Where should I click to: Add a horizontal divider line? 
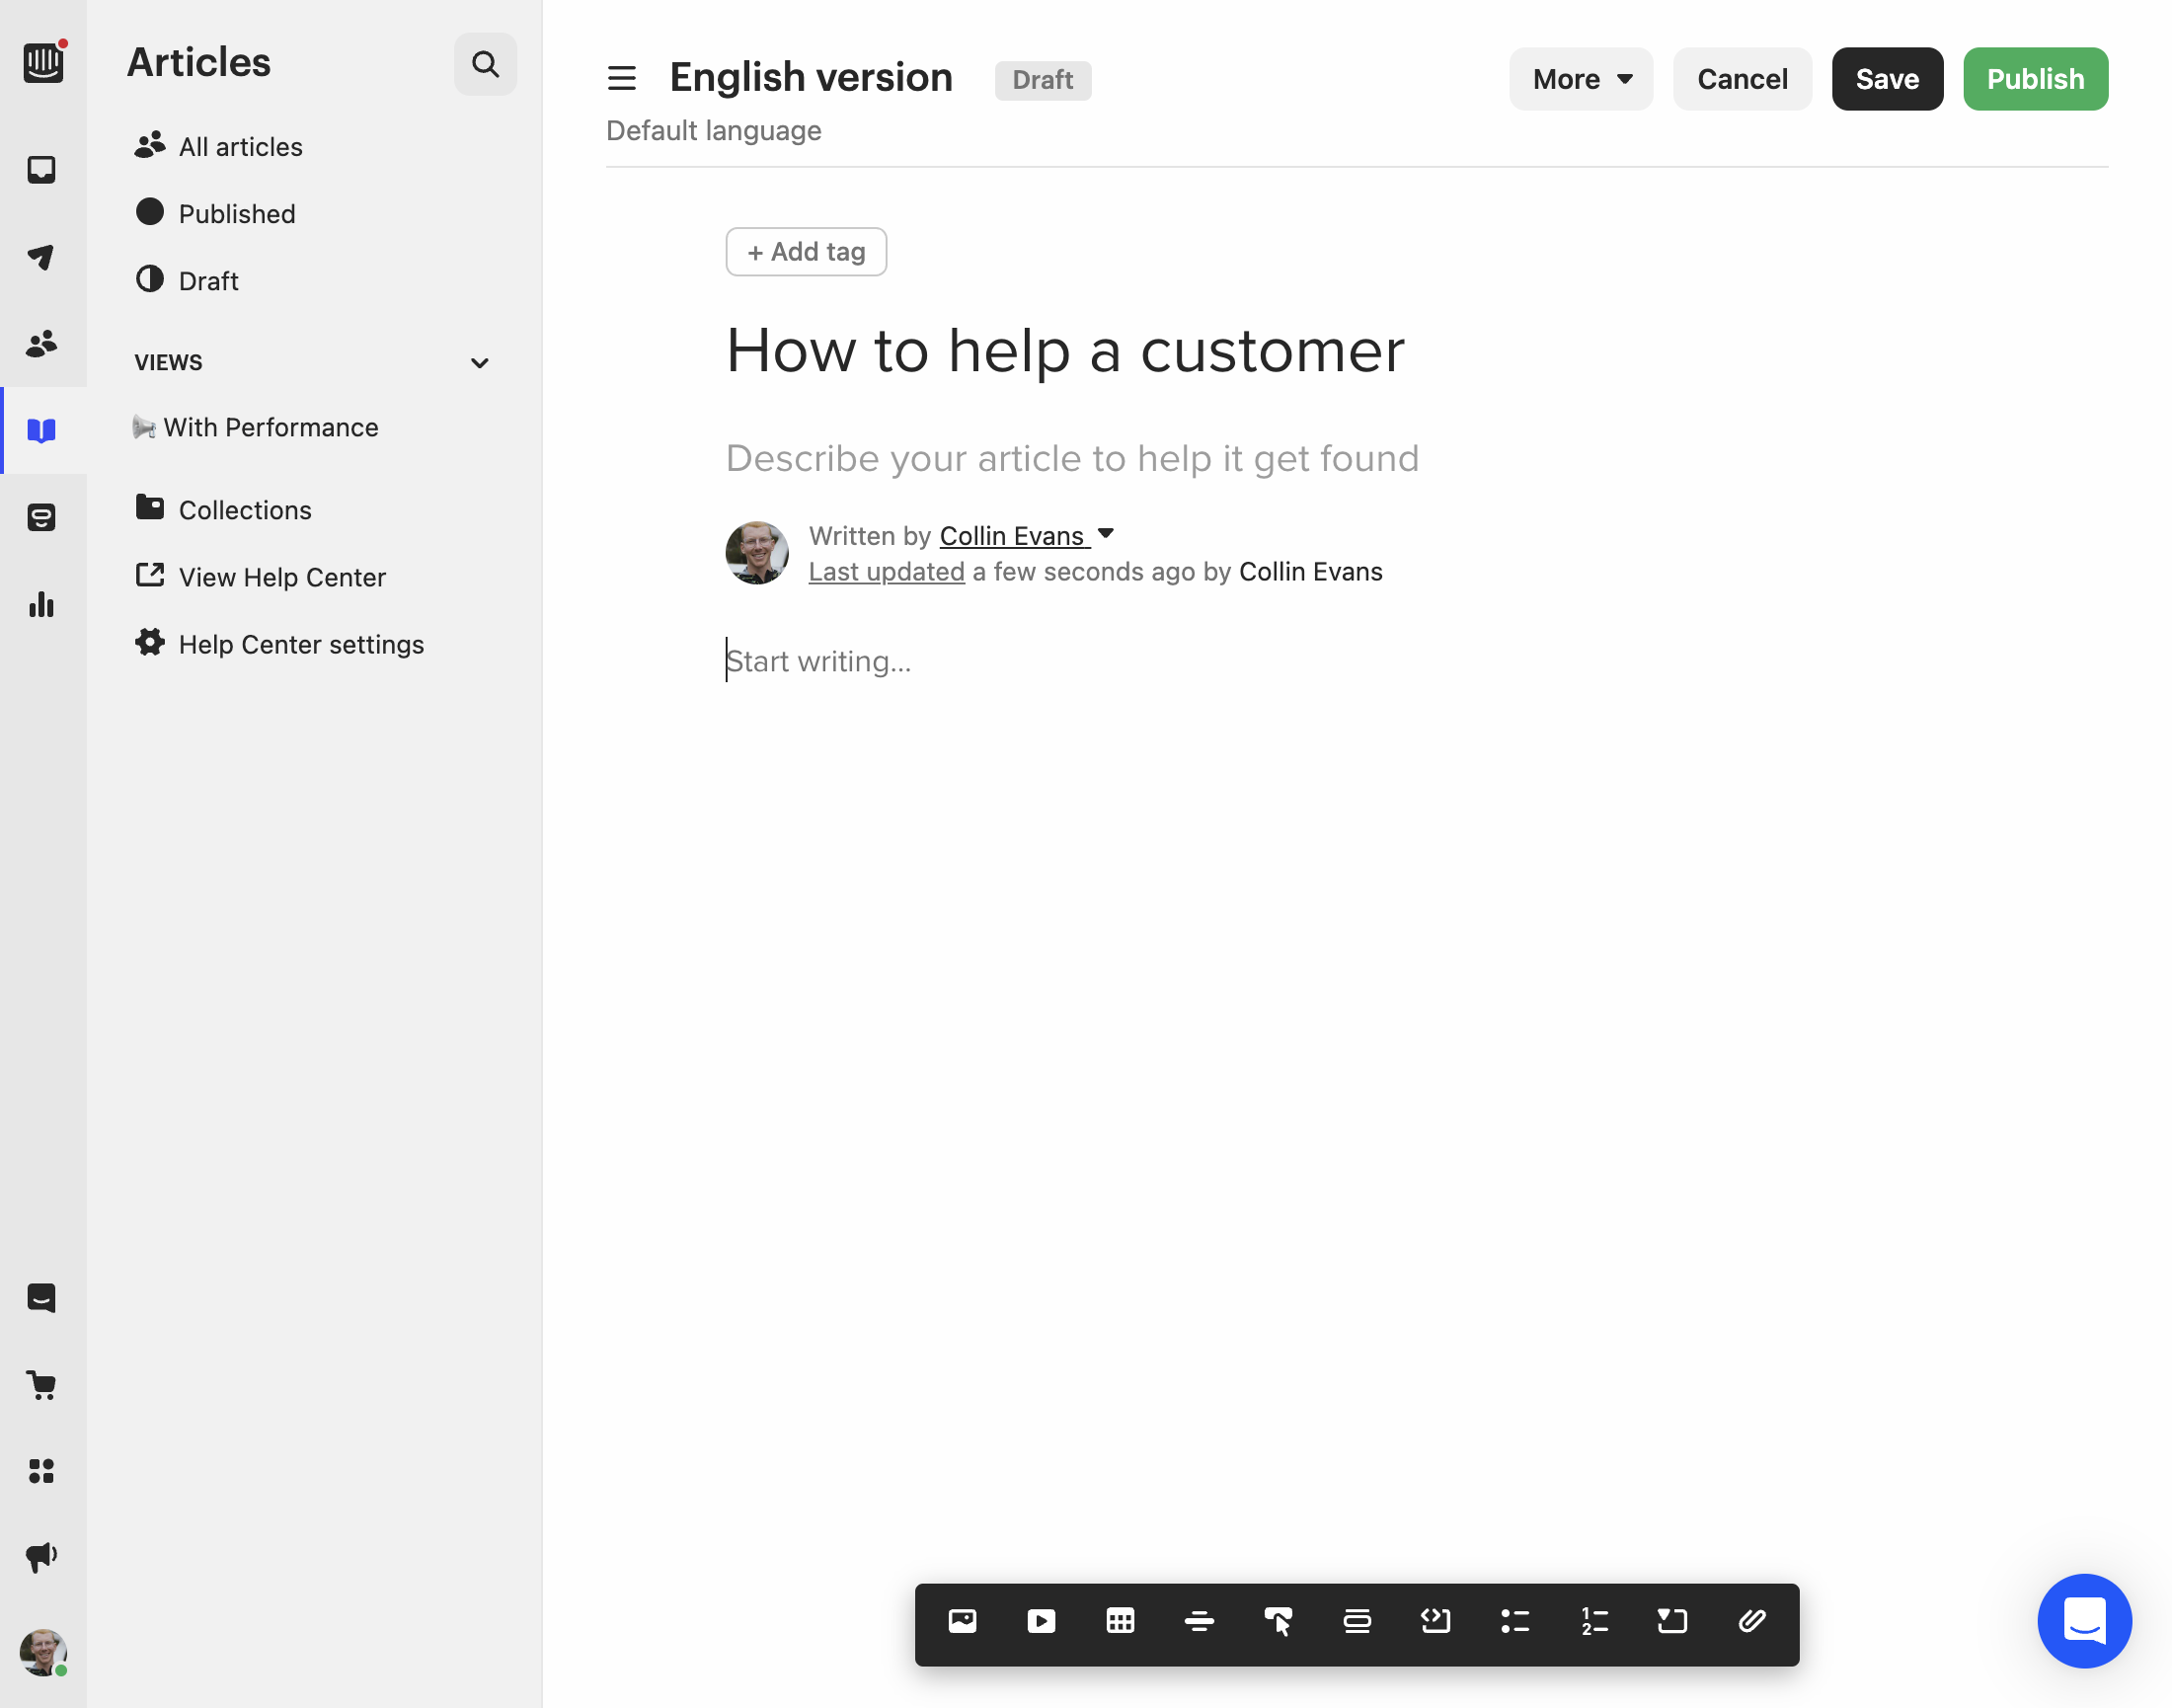(x=1199, y=1621)
